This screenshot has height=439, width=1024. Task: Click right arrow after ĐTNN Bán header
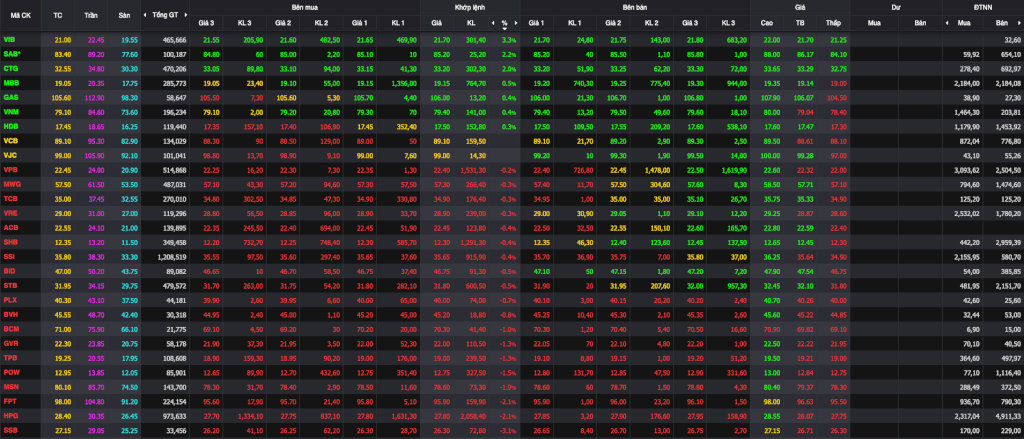click(x=1019, y=23)
